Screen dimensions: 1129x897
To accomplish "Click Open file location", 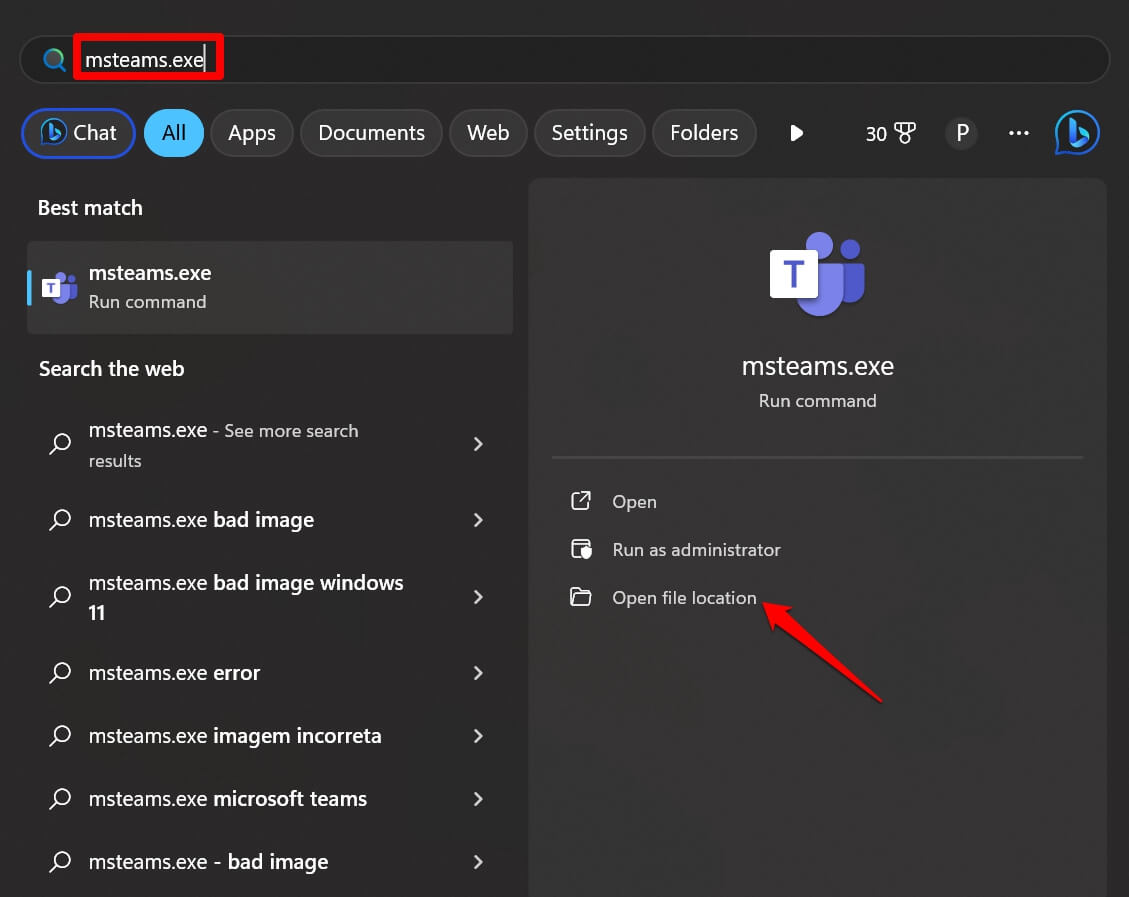I will [x=684, y=597].
